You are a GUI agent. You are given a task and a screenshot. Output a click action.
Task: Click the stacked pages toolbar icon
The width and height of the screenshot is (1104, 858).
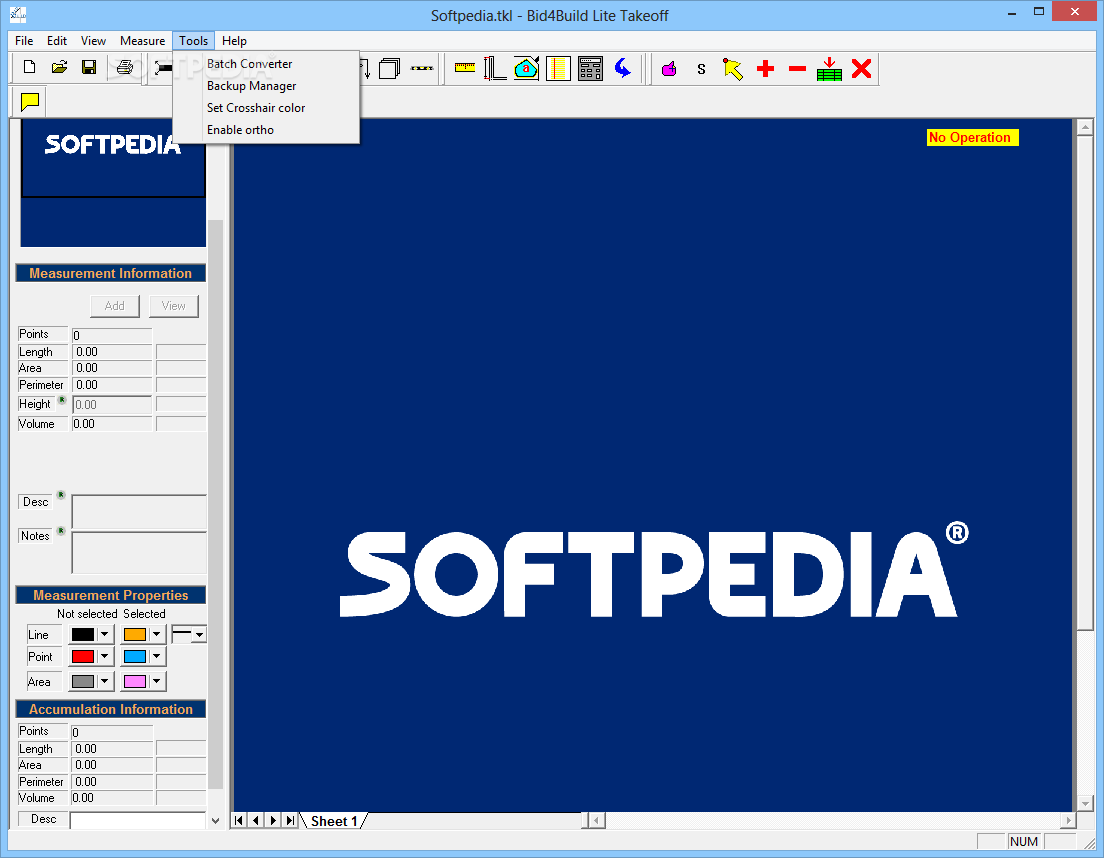click(x=389, y=68)
